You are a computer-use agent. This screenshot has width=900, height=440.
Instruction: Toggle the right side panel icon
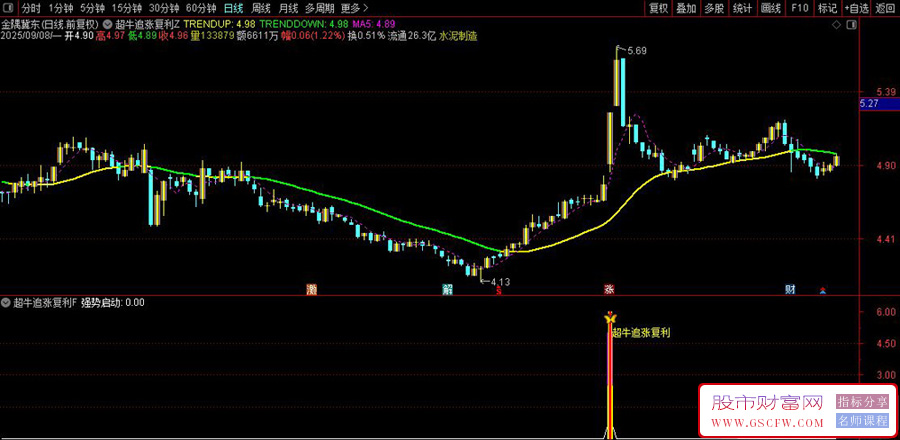pyautogui.click(x=852, y=25)
